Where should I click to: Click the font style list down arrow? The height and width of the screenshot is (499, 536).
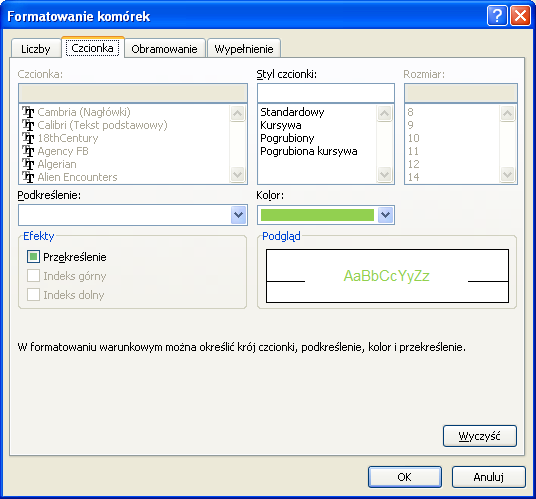point(385,175)
